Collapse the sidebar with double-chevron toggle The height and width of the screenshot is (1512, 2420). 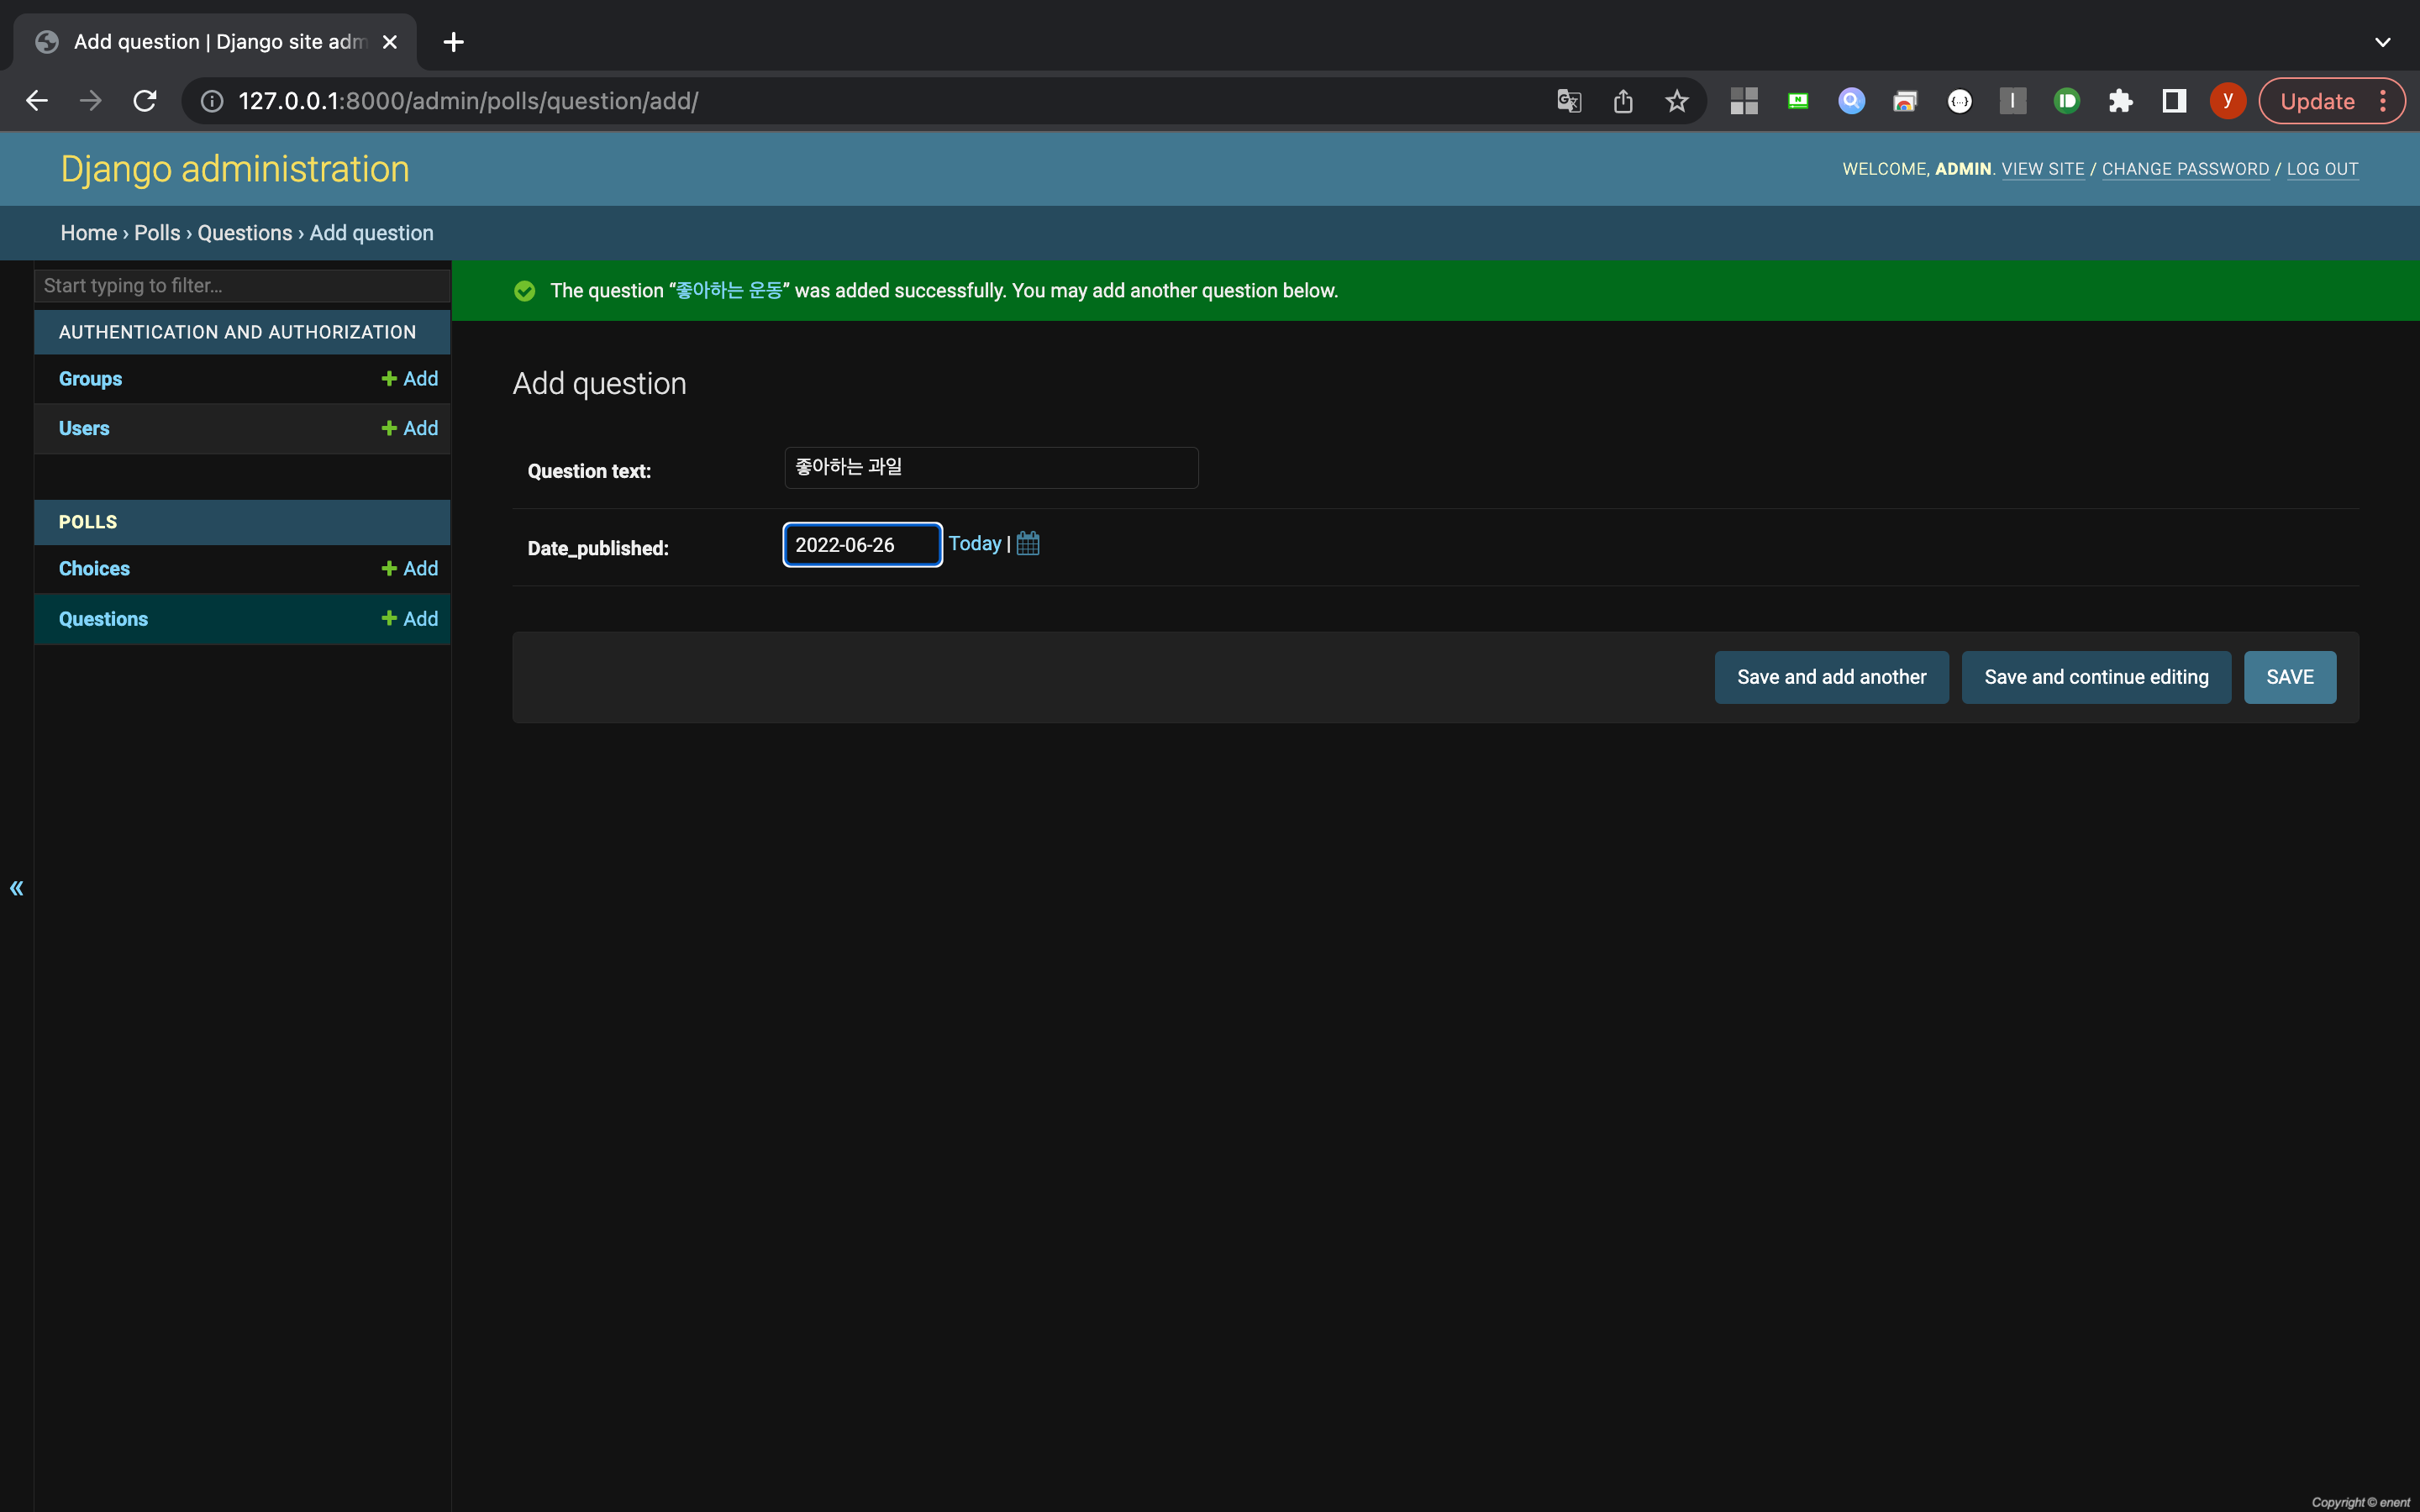tap(16, 888)
